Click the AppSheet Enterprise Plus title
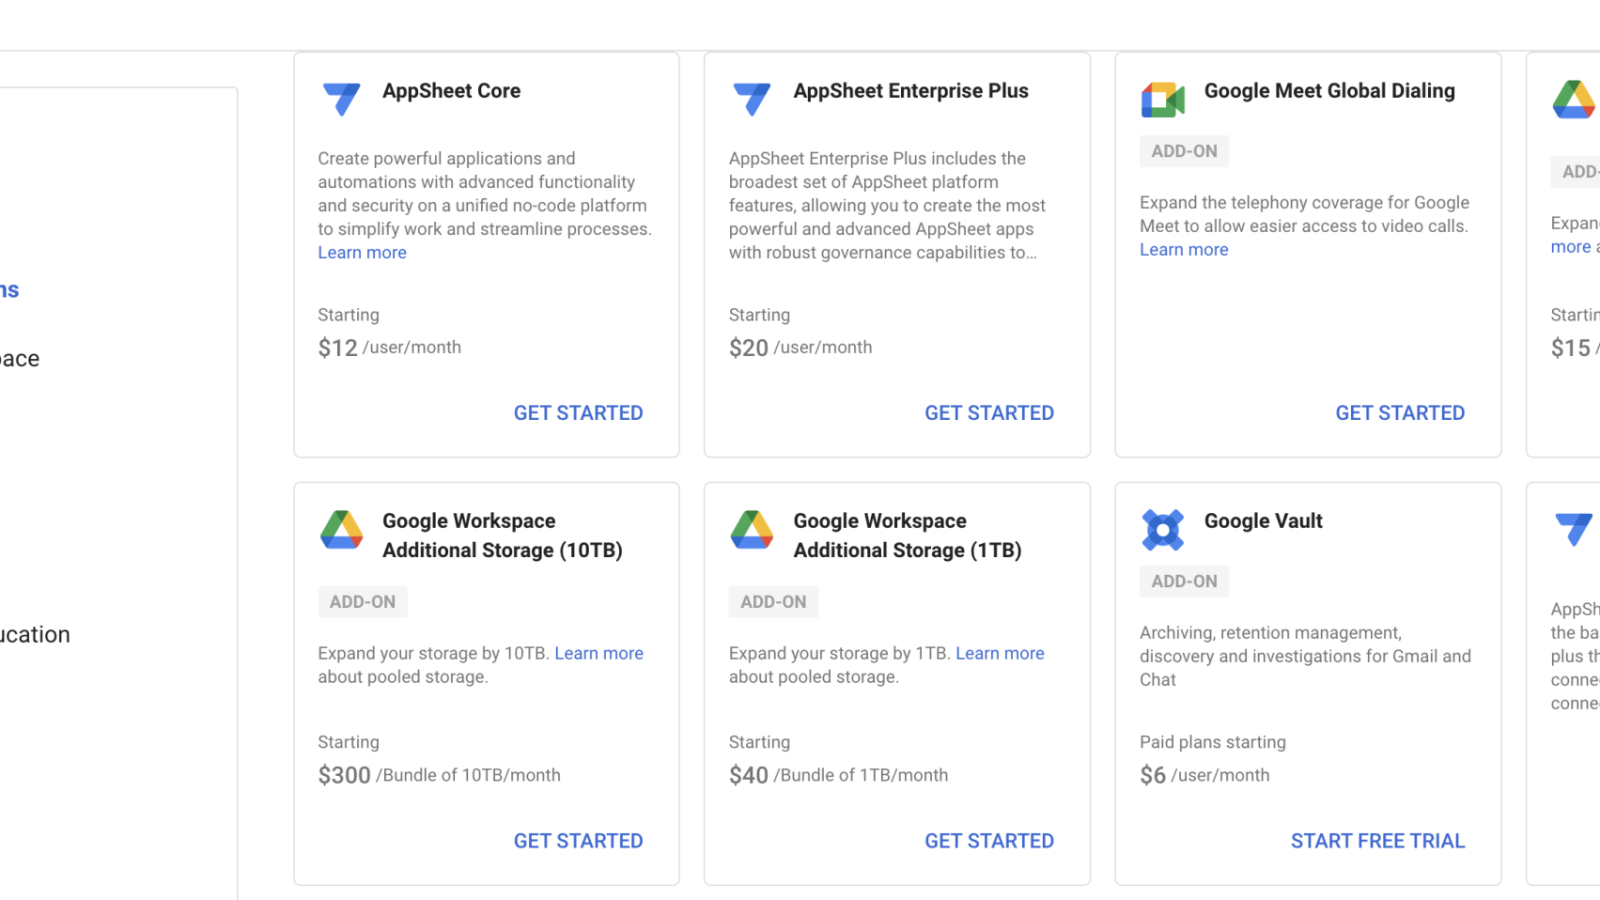The height and width of the screenshot is (900, 1600). (x=911, y=91)
